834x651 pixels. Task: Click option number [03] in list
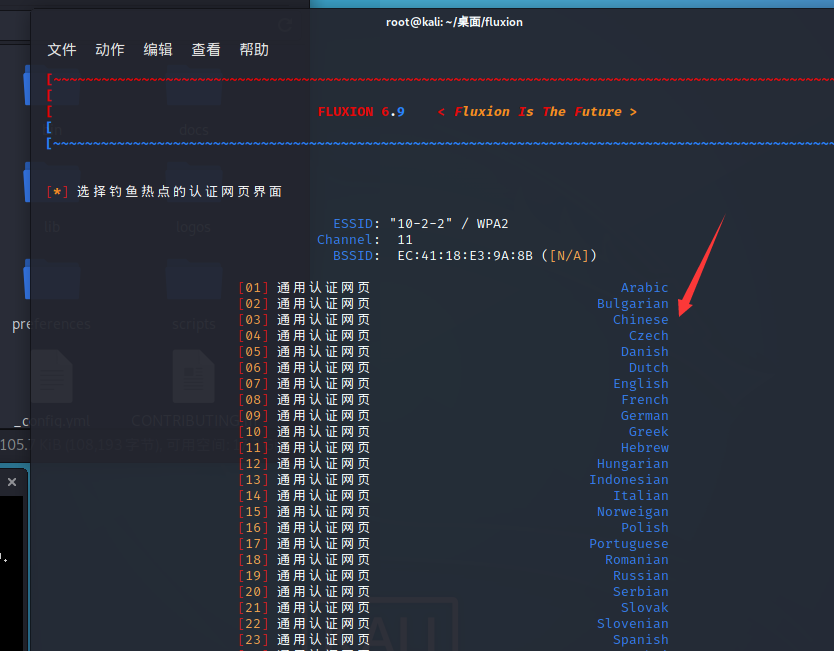coord(253,320)
